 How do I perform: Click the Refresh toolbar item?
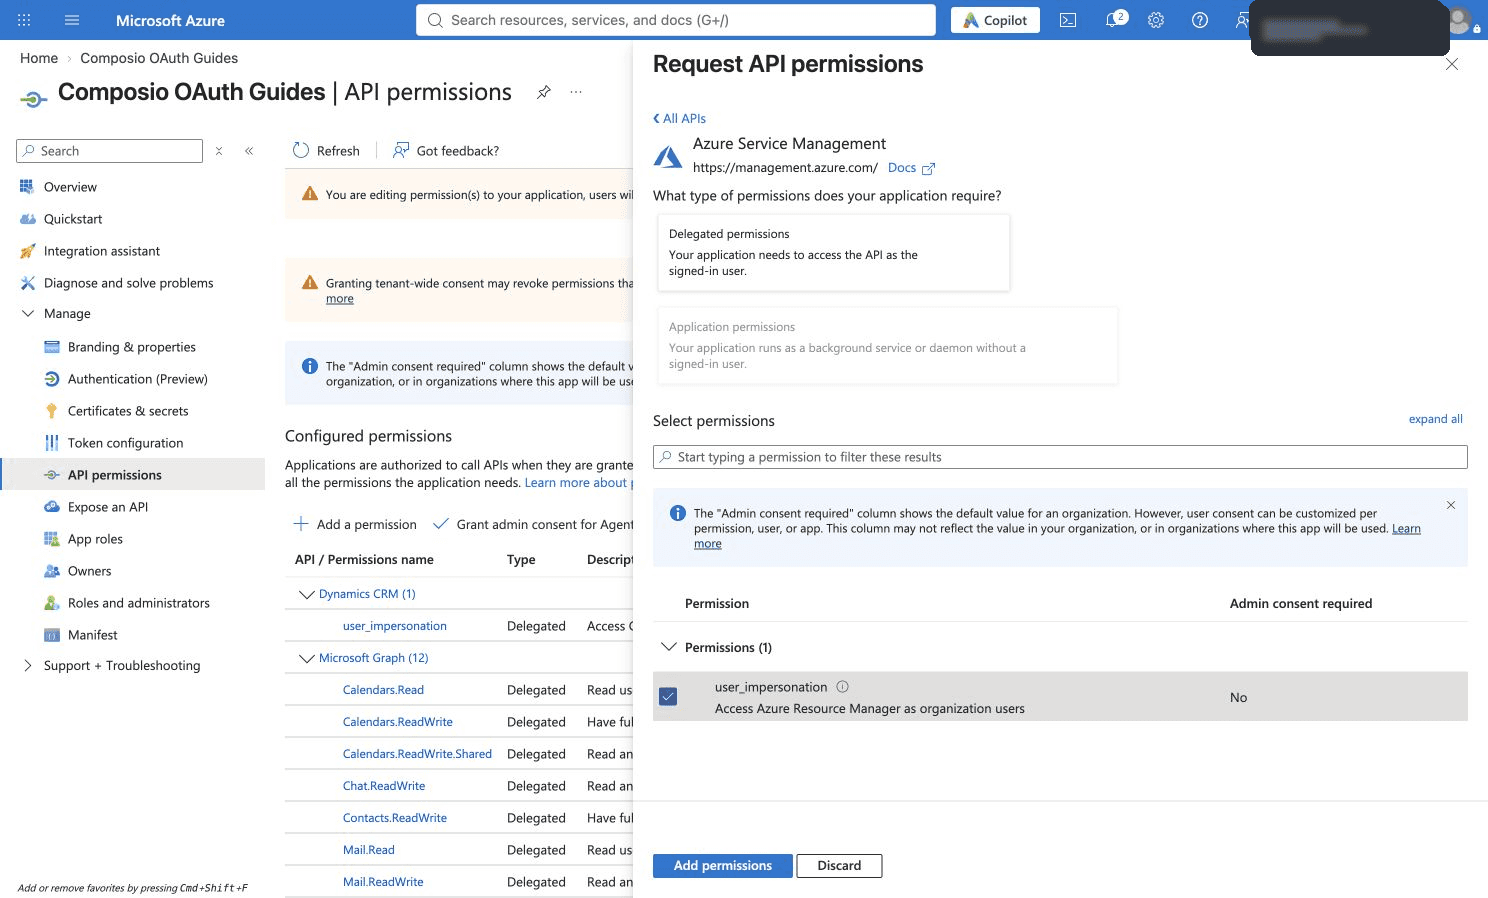tap(326, 151)
